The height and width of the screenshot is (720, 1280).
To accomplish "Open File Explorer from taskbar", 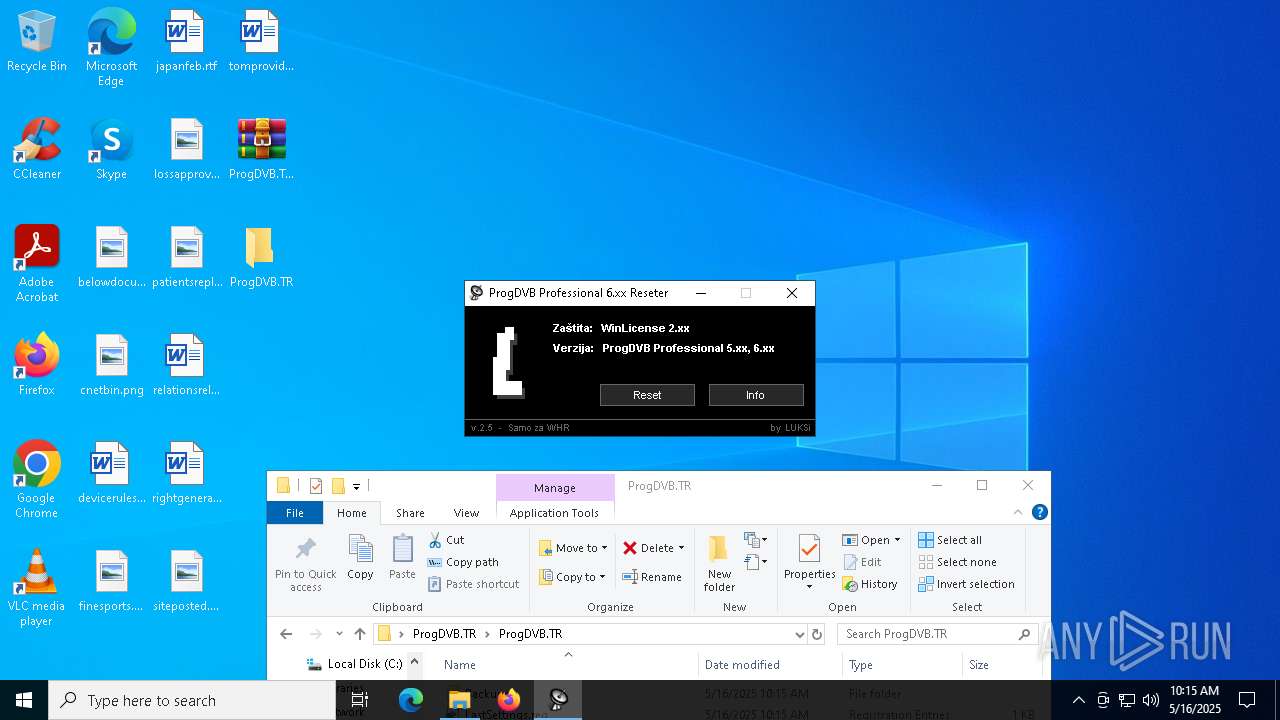I will click(460, 700).
